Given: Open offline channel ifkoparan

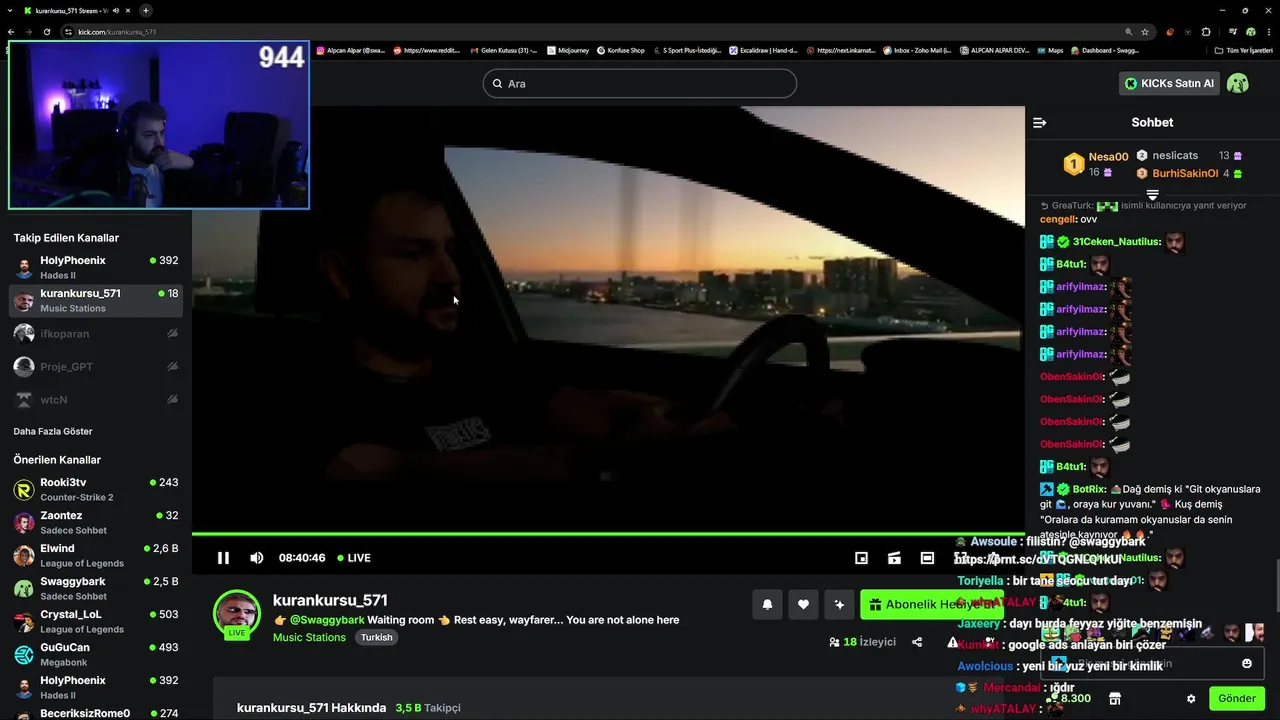Looking at the screenshot, I should [96, 333].
